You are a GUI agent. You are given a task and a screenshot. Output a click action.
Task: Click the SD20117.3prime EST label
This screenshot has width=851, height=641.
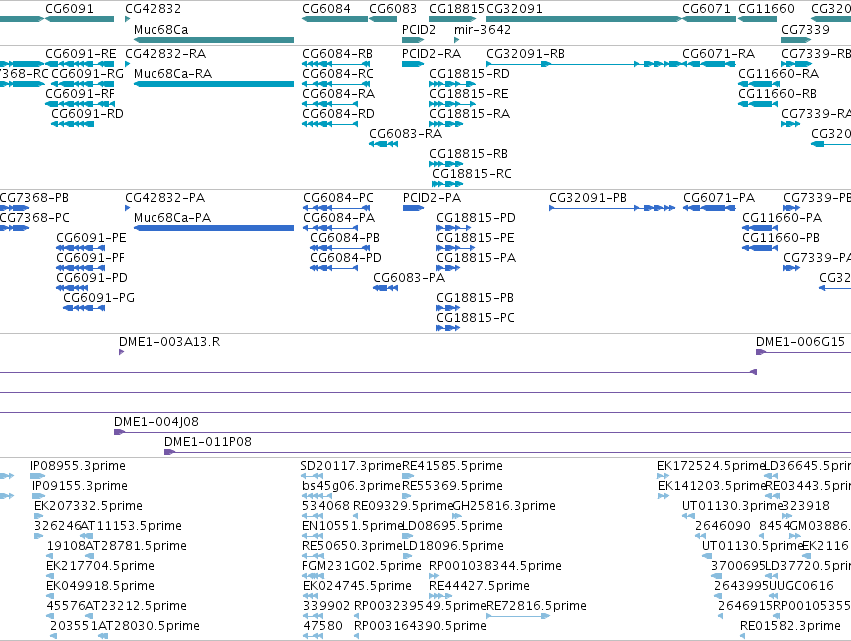(x=351, y=466)
